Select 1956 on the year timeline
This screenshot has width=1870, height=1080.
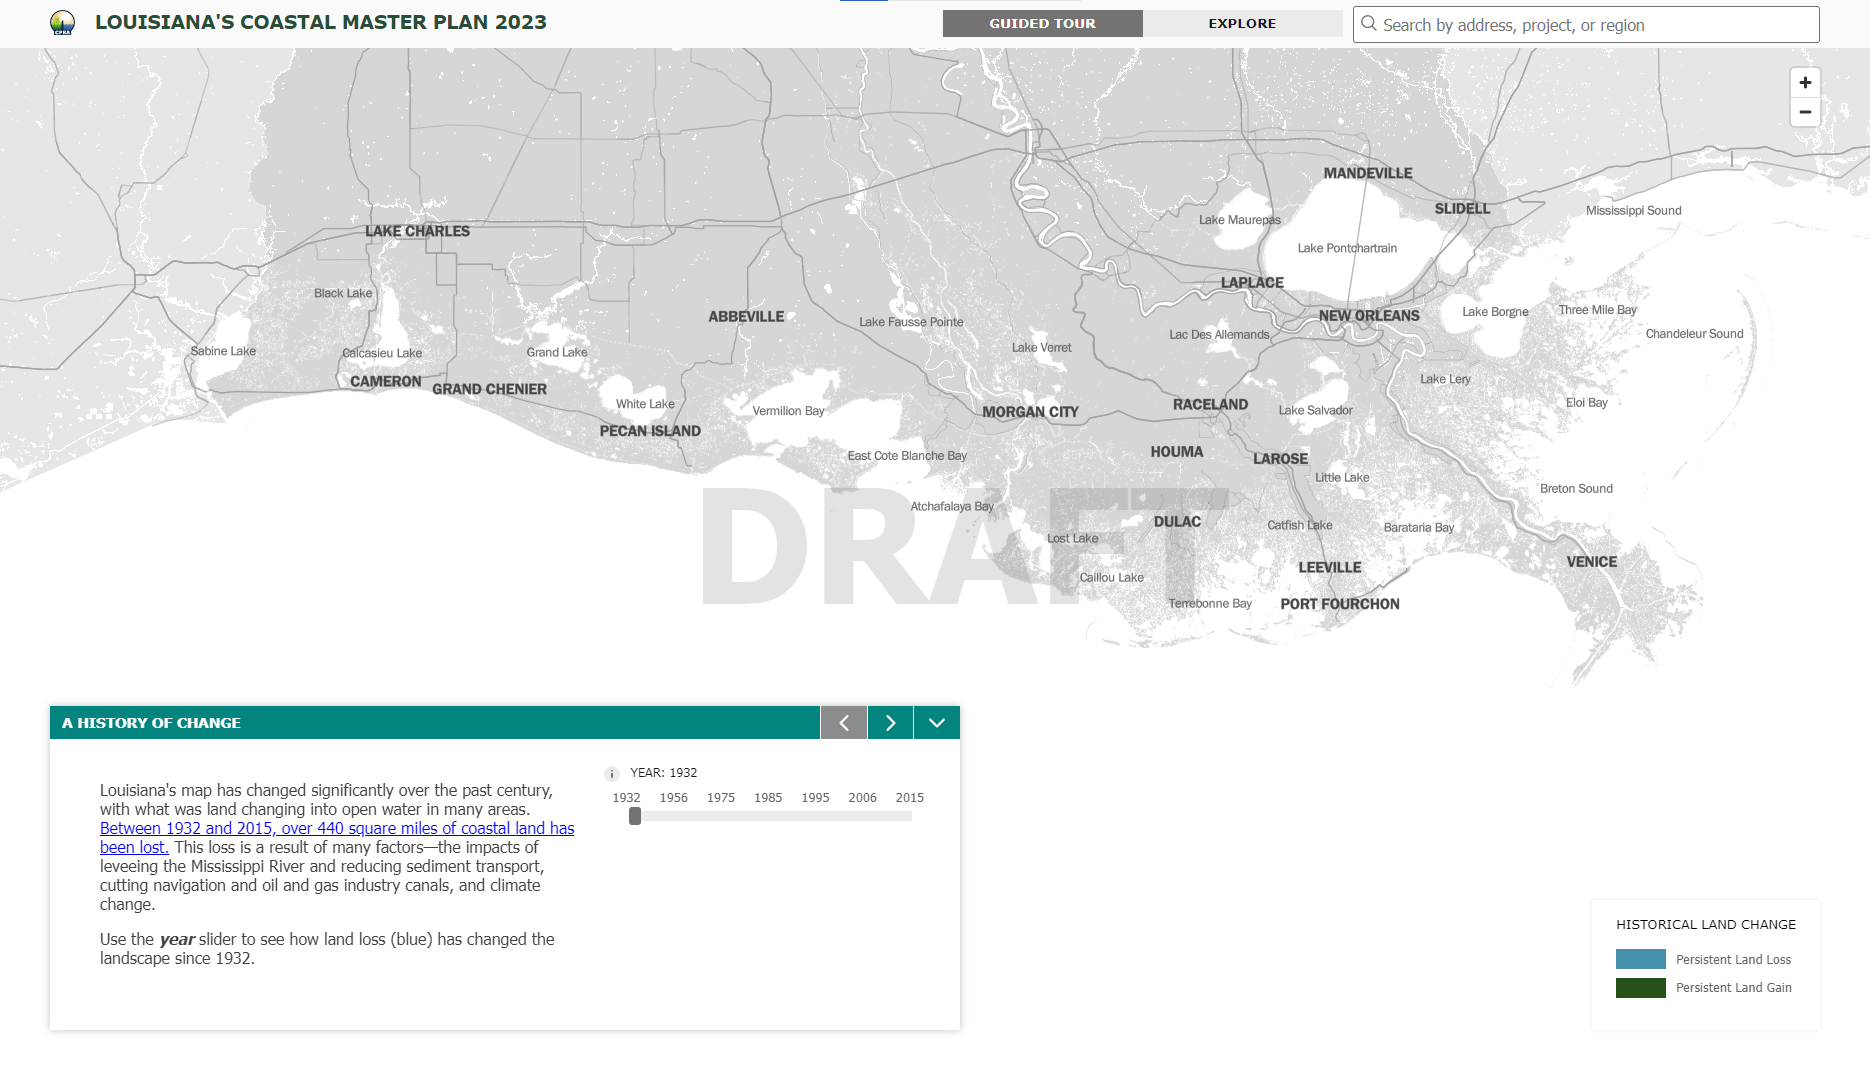pyautogui.click(x=673, y=797)
